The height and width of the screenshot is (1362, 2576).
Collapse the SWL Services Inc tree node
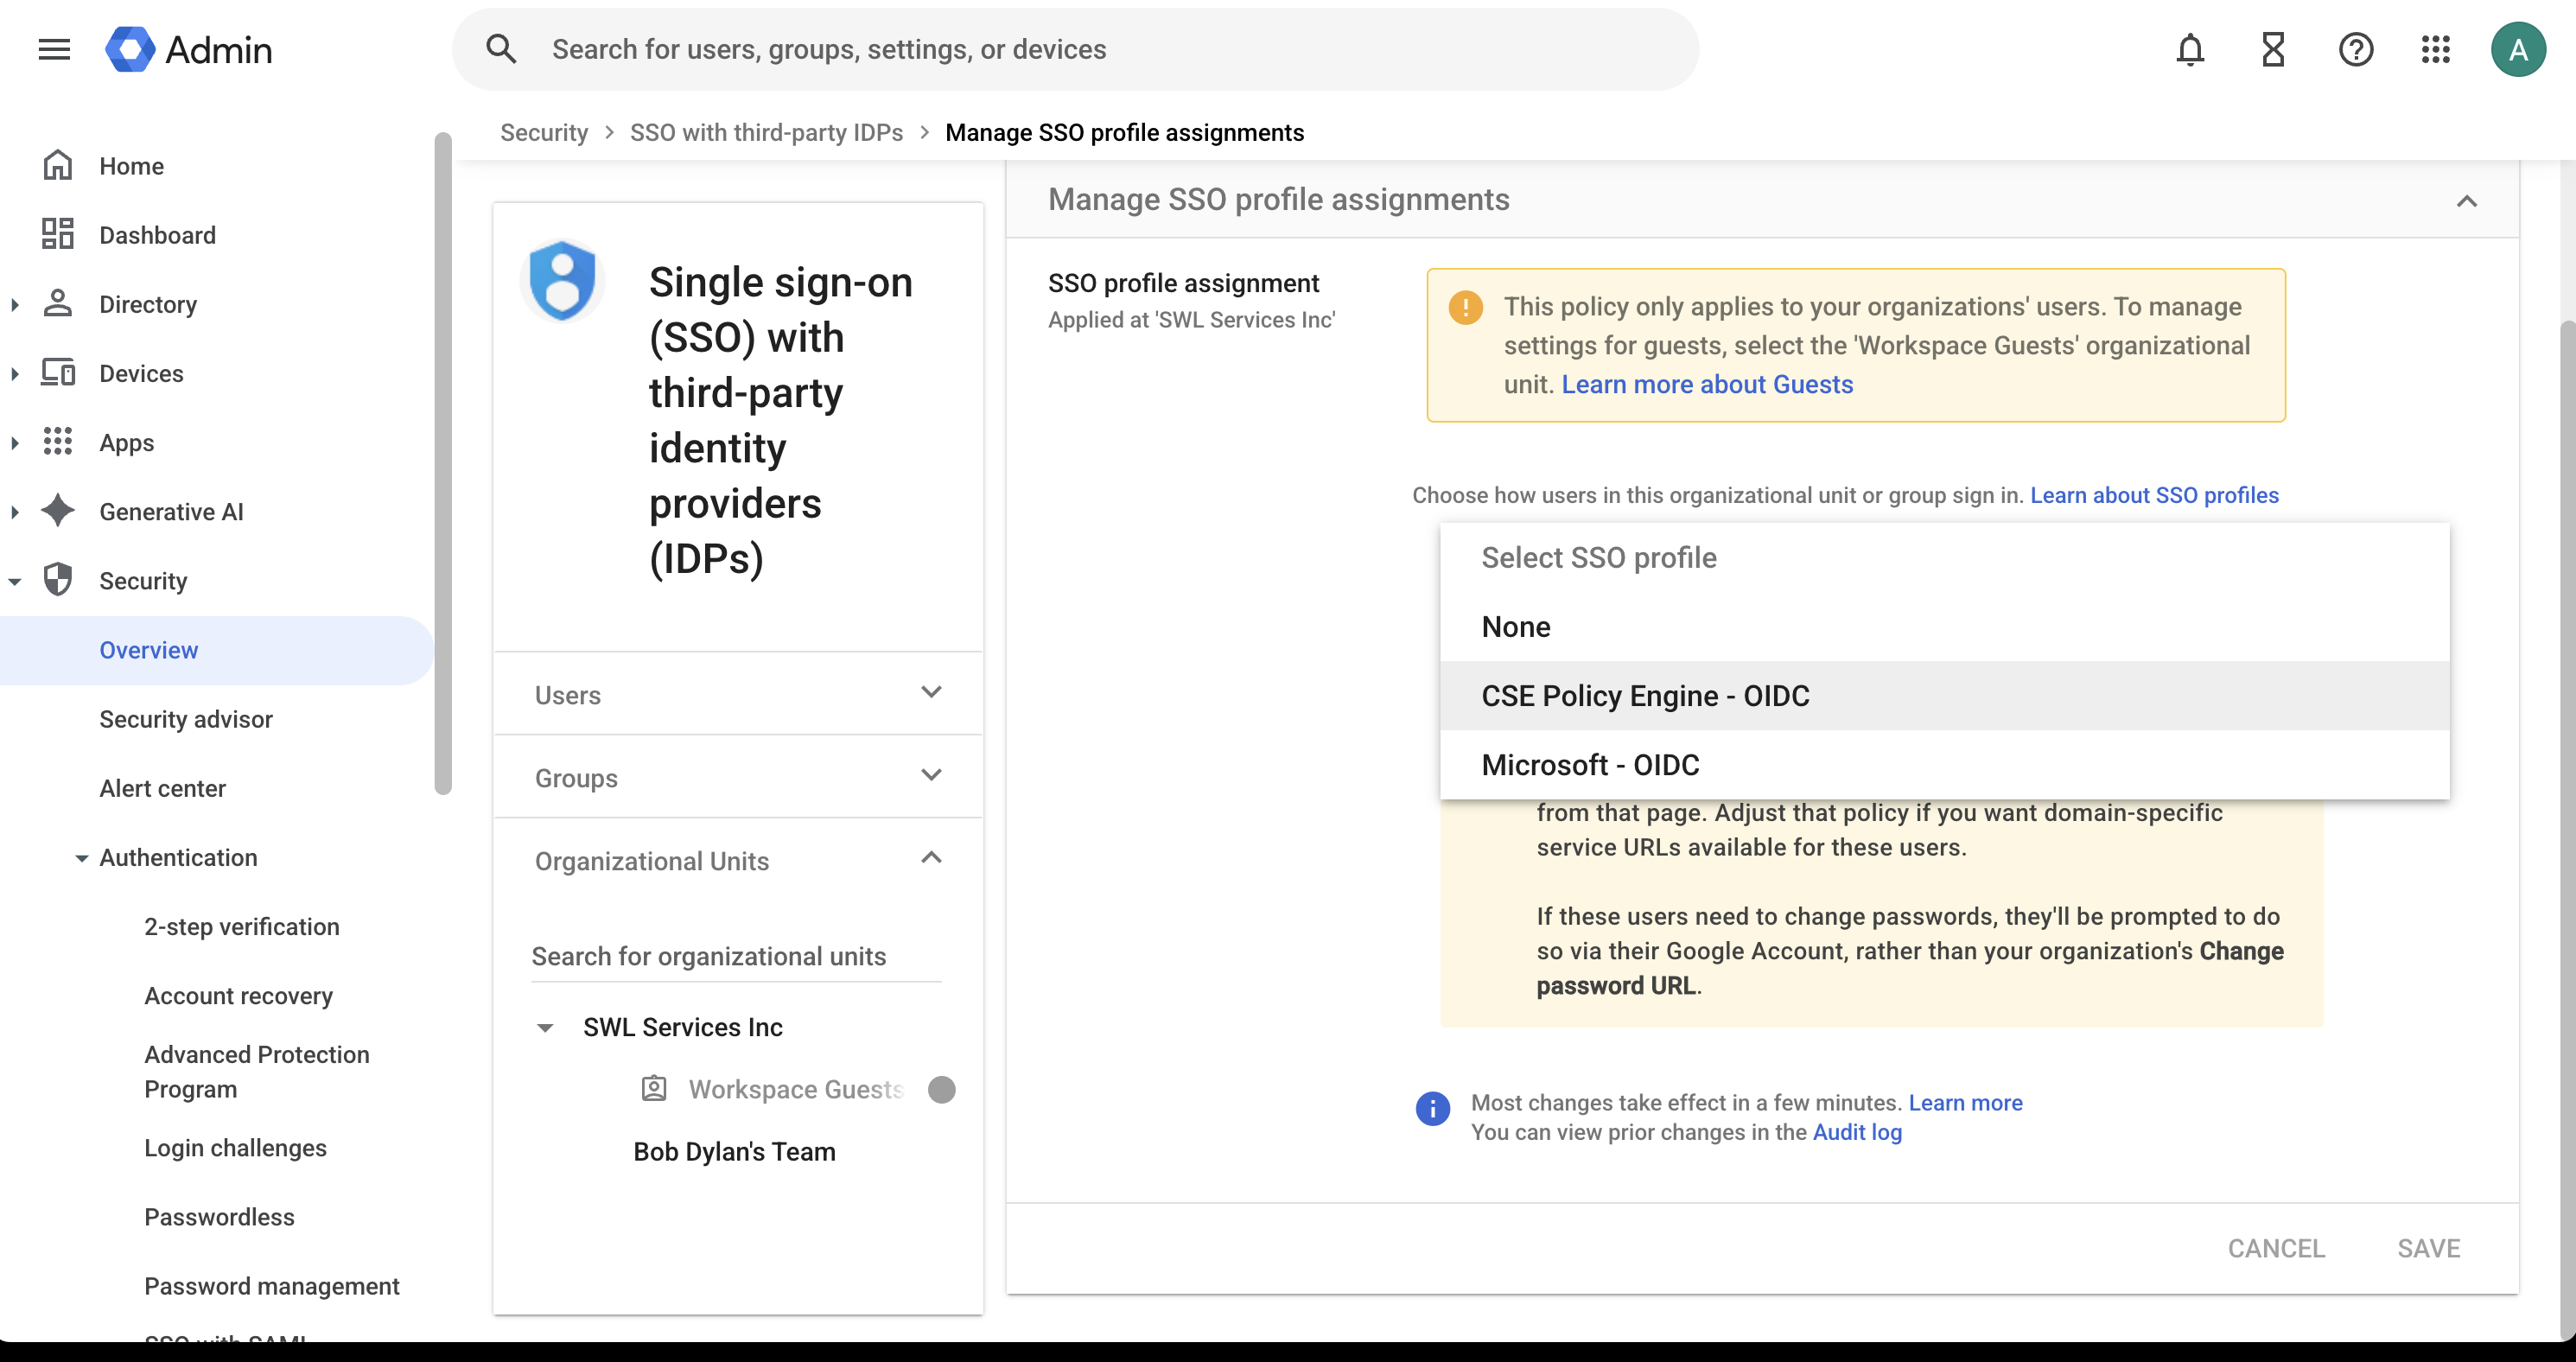click(545, 1028)
